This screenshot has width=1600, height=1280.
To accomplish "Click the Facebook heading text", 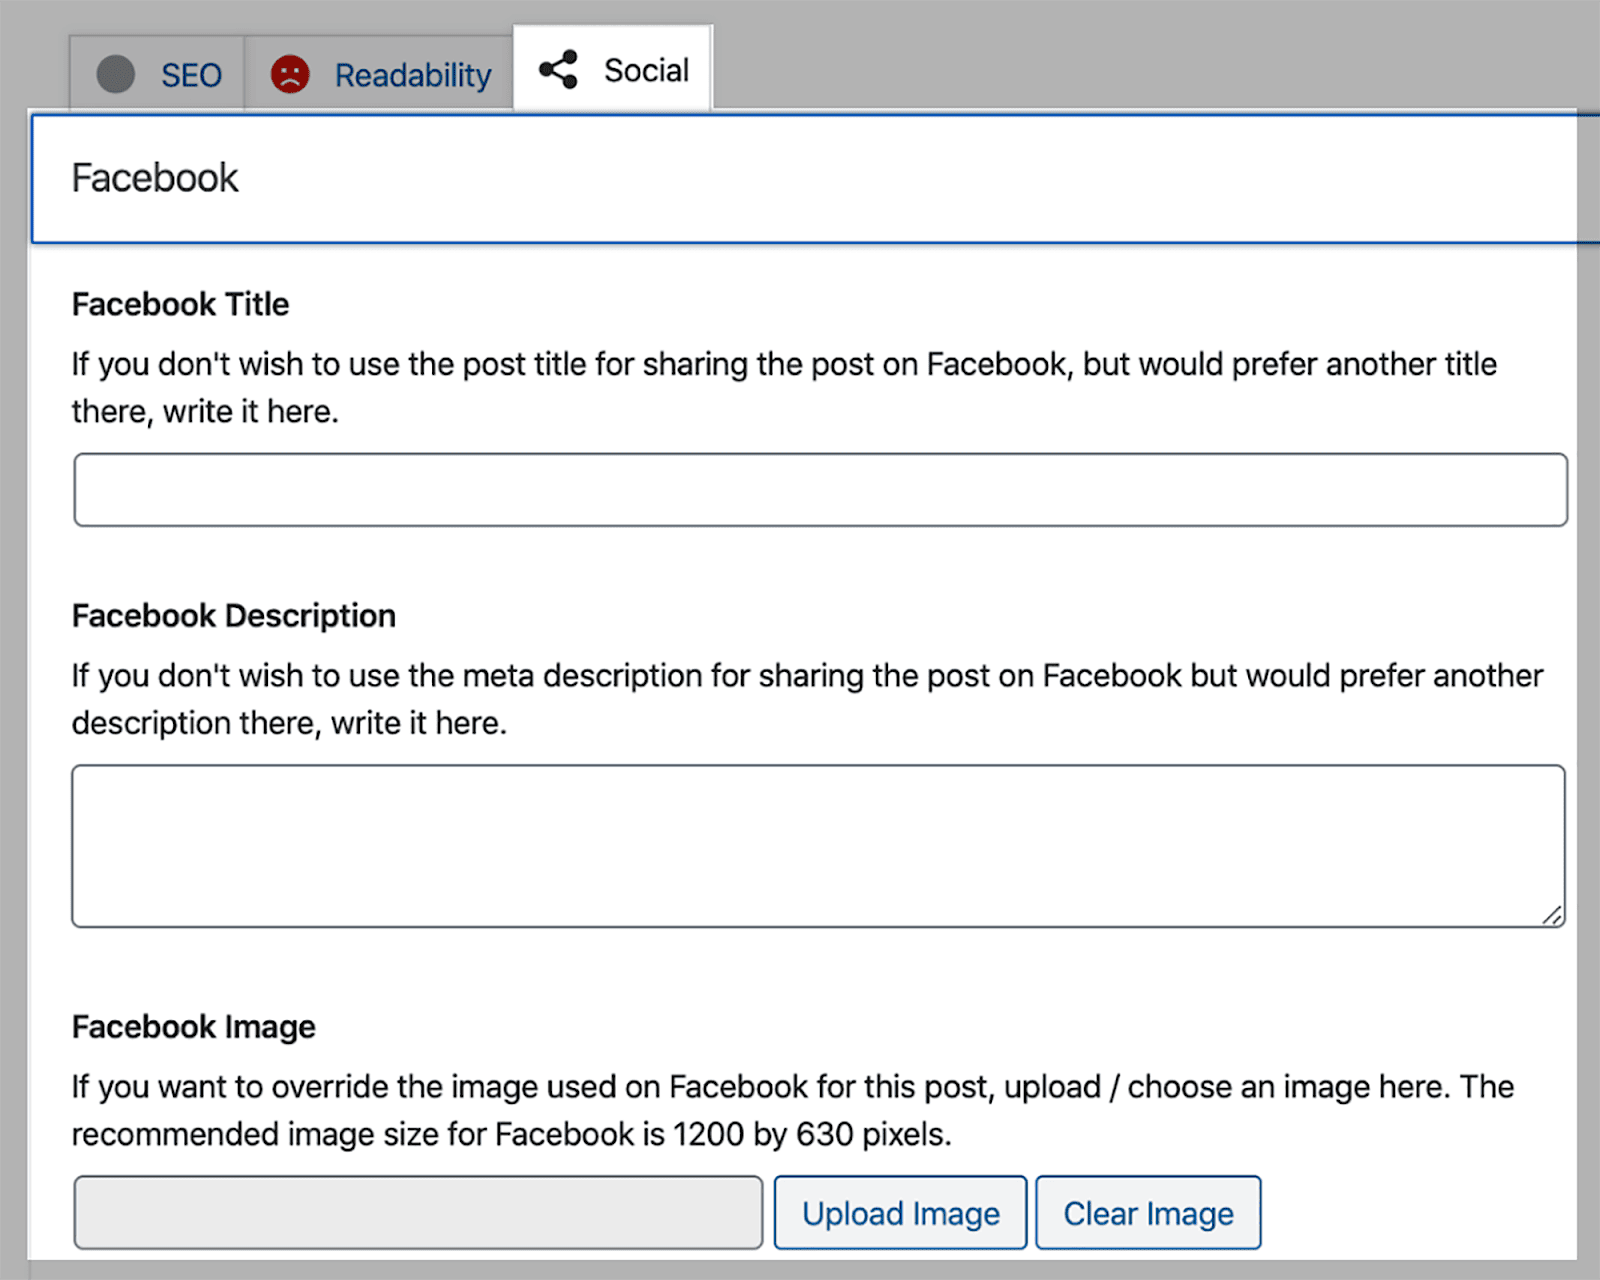I will [x=155, y=179].
